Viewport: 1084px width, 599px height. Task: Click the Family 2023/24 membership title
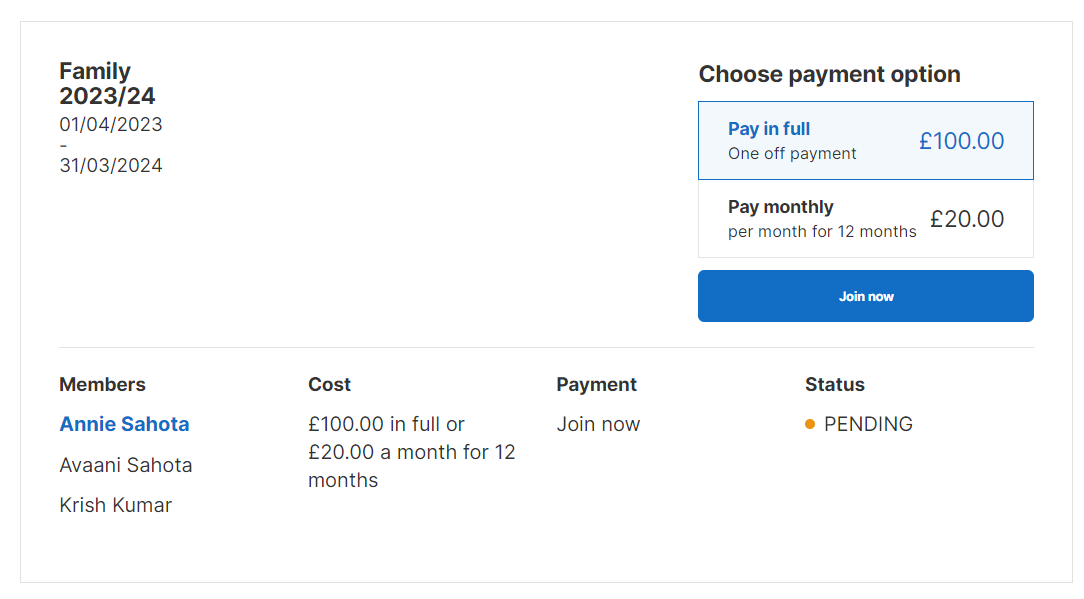pos(107,84)
